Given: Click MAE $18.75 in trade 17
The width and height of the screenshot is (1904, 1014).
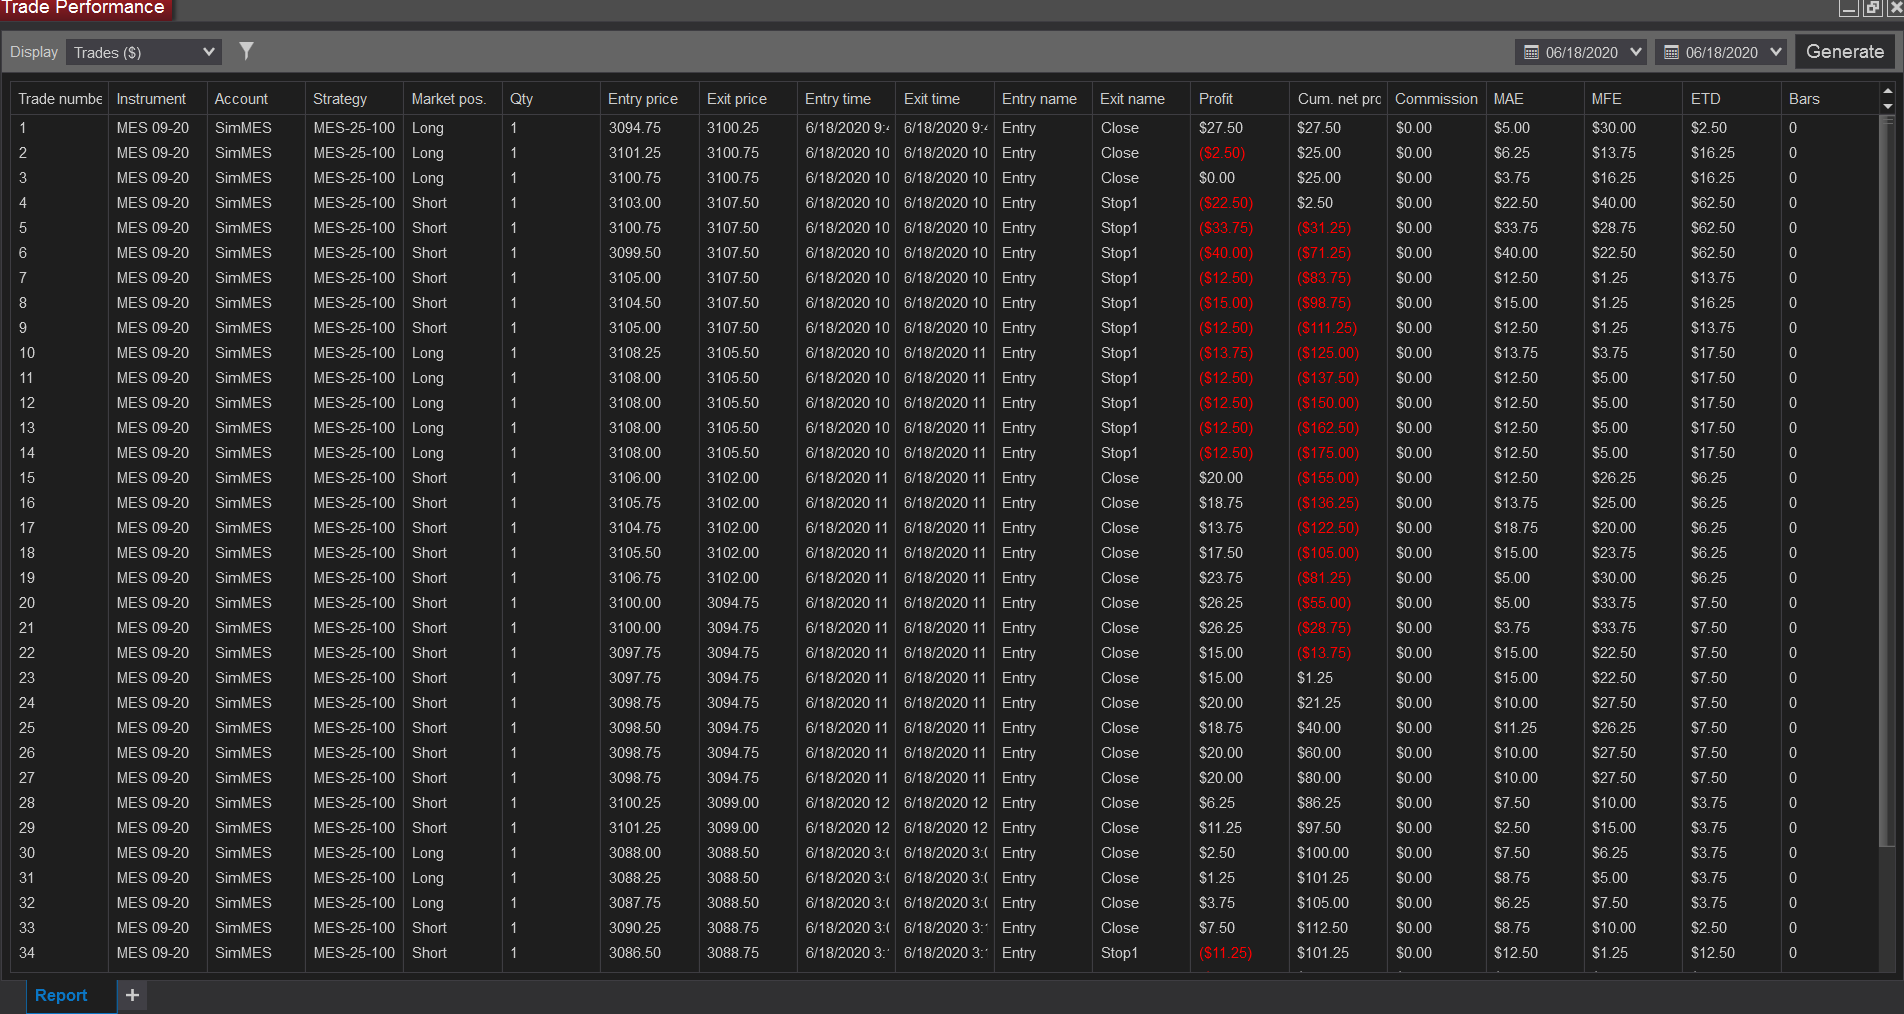Looking at the screenshot, I should tap(1516, 528).
